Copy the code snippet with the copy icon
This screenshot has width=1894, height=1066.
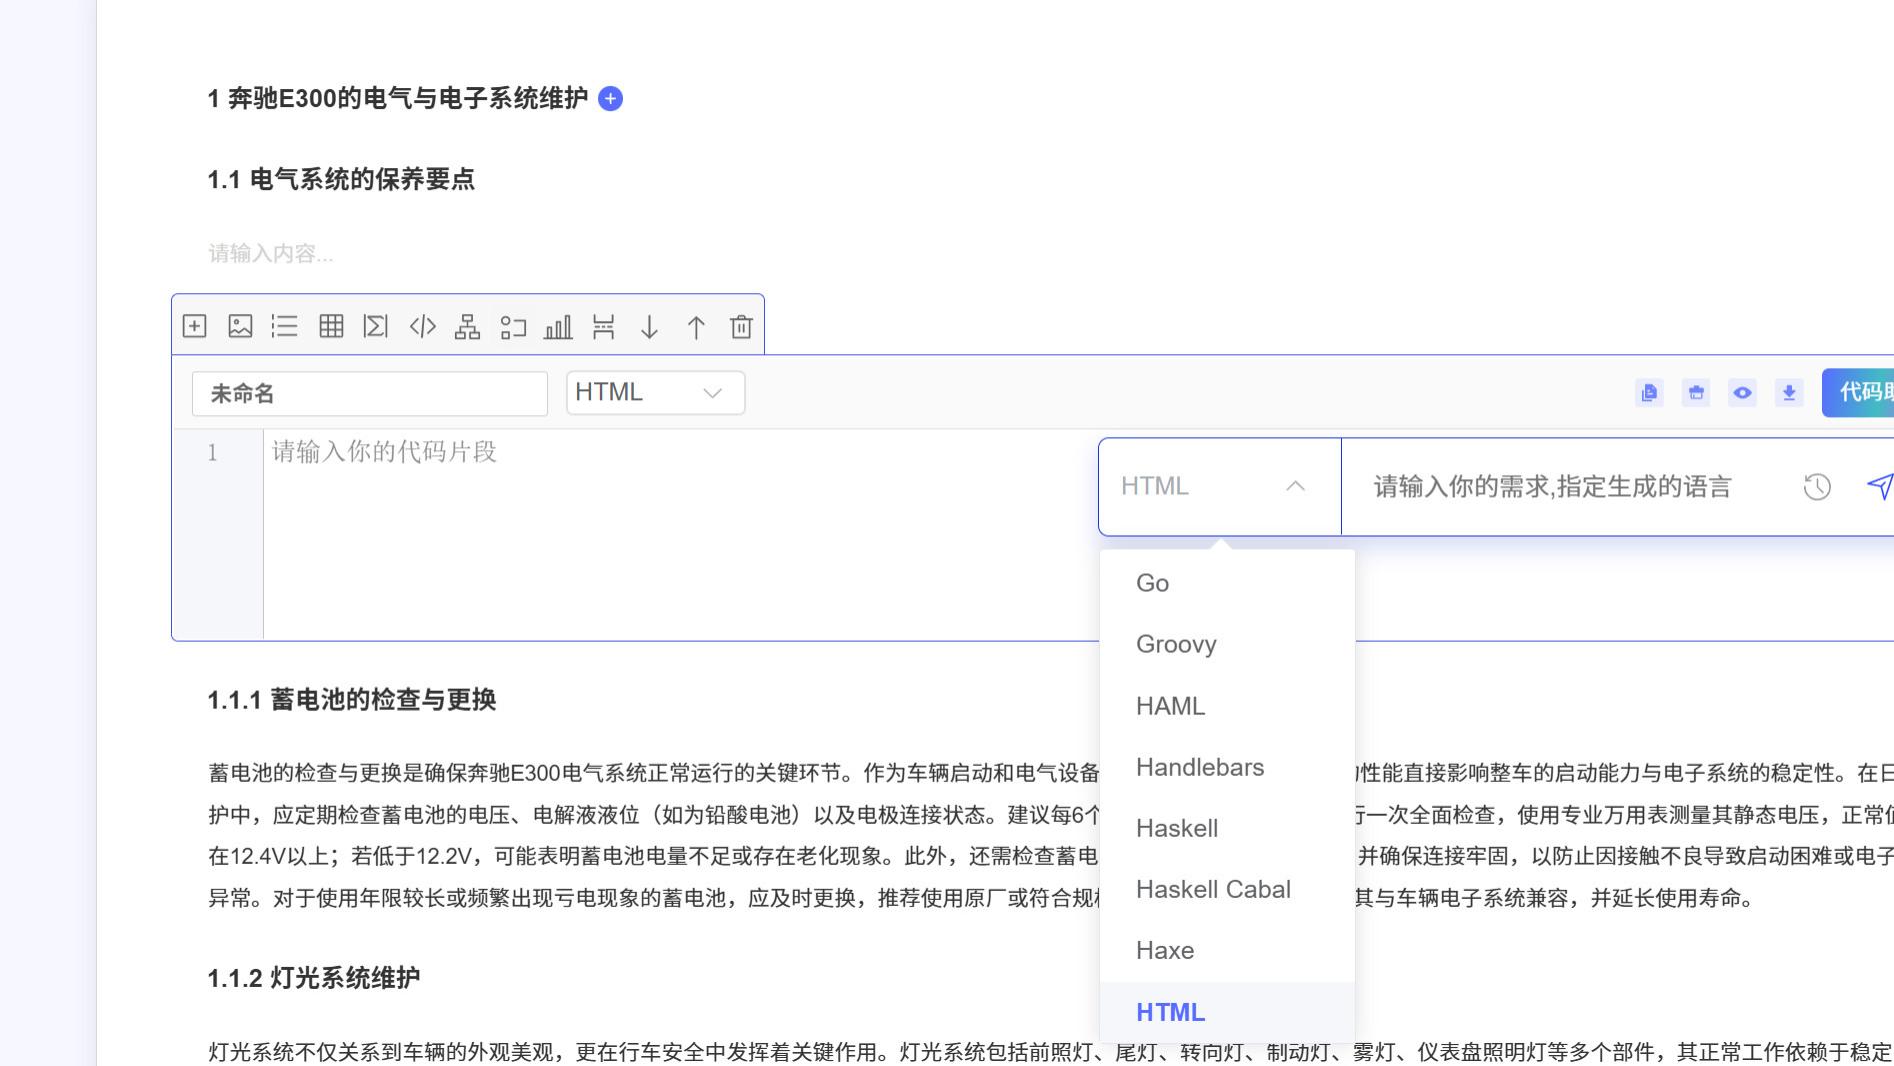pyautogui.click(x=1649, y=393)
